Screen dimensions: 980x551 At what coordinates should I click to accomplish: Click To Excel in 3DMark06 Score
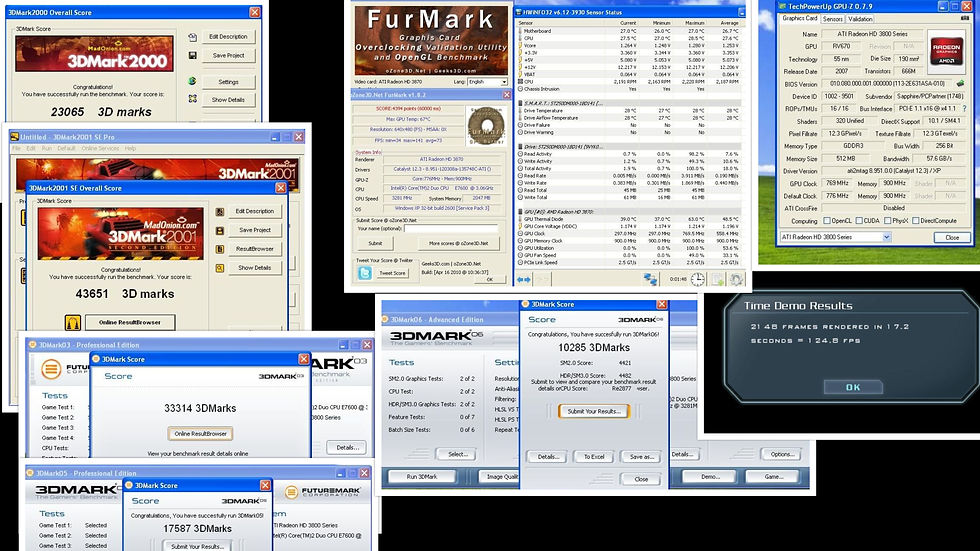[x=594, y=457]
